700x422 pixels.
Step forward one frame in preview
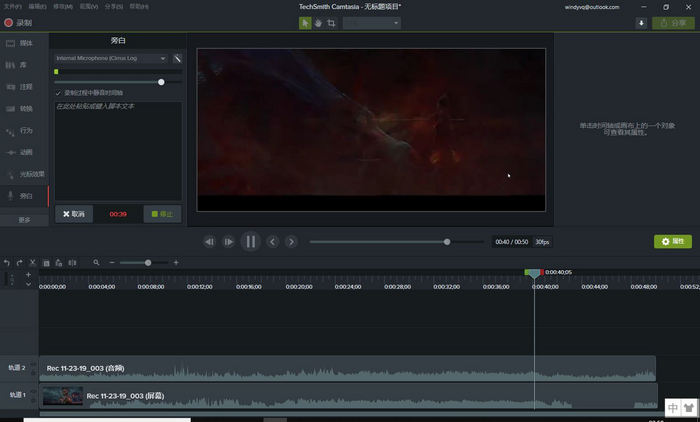pos(229,242)
